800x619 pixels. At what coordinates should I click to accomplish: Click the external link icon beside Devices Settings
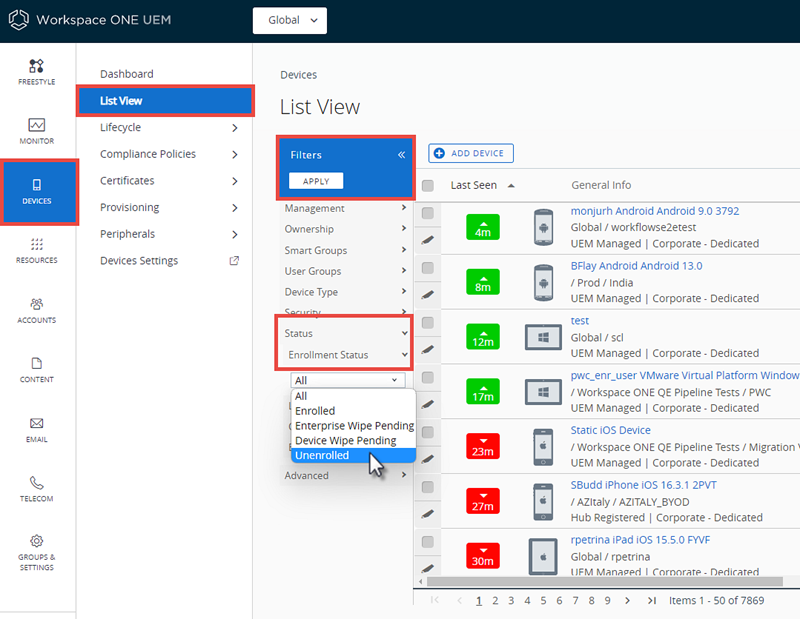click(234, 261)
